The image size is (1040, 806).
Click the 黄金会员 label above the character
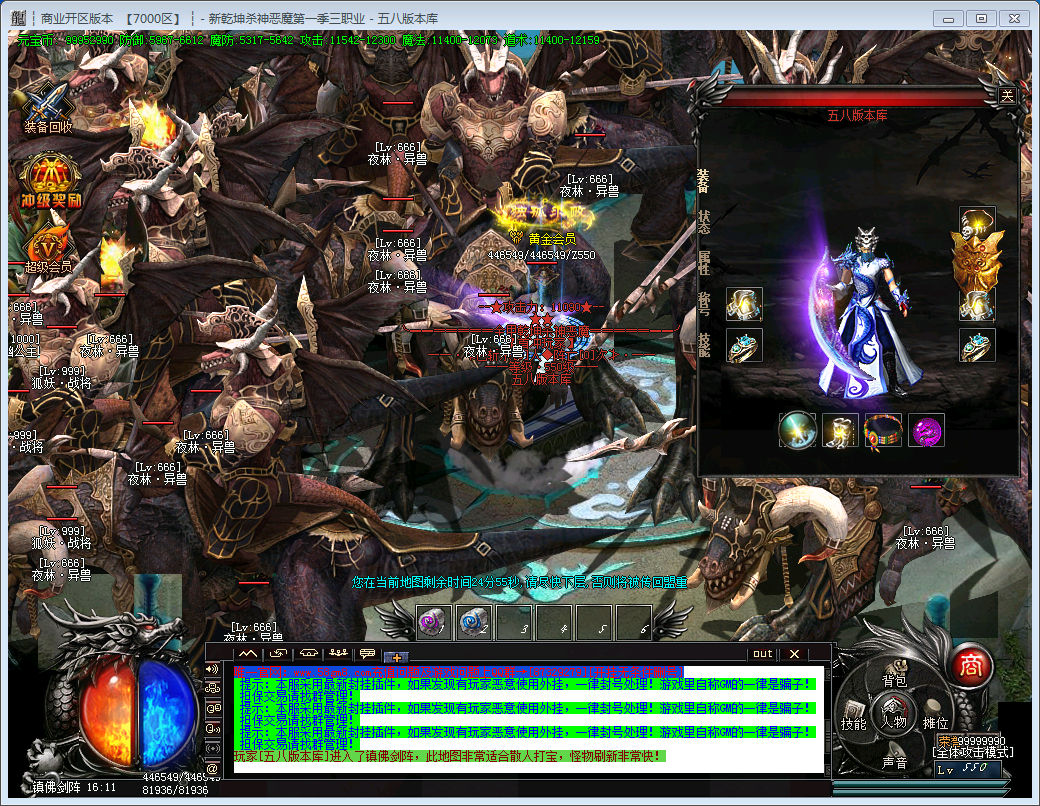[x=552, y=239]
